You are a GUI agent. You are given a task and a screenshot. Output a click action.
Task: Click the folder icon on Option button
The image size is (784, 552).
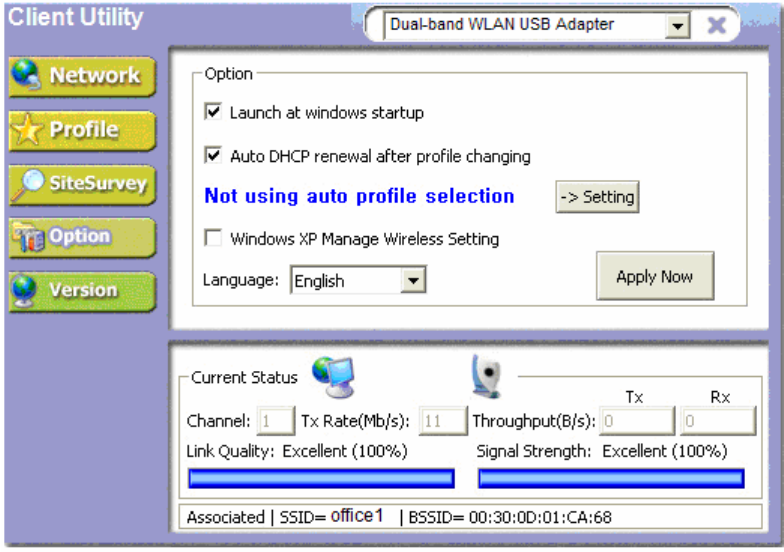click(28, 238)
